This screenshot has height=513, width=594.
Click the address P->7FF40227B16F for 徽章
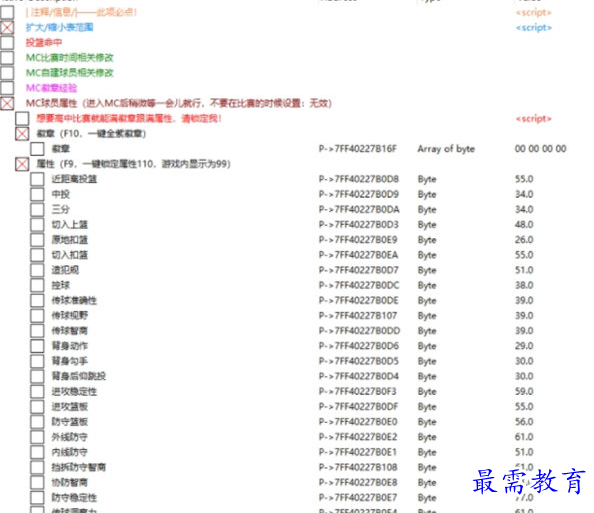(x=358, y=149)
